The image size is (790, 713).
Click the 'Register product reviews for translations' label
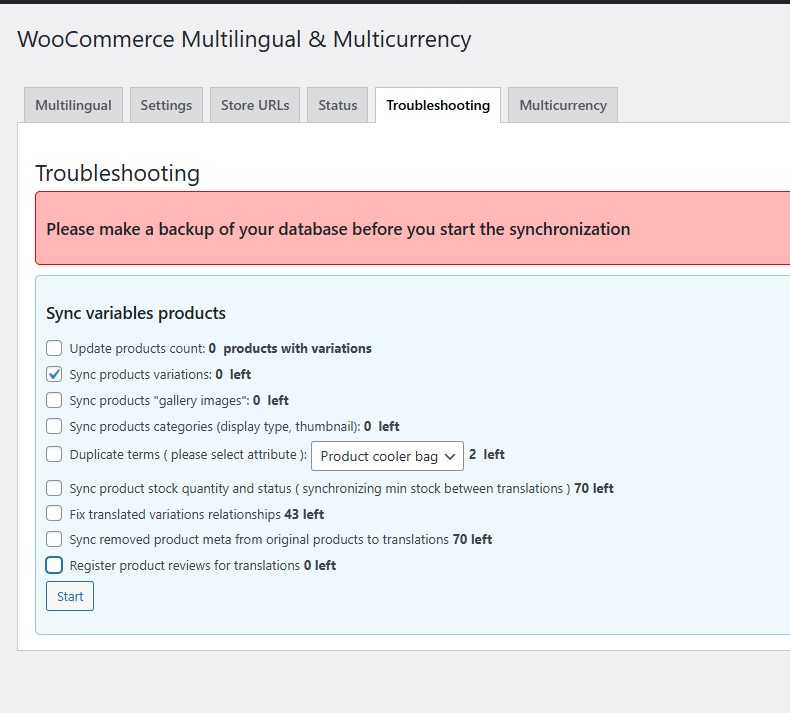pyautogui.click(x=185, y=565)
